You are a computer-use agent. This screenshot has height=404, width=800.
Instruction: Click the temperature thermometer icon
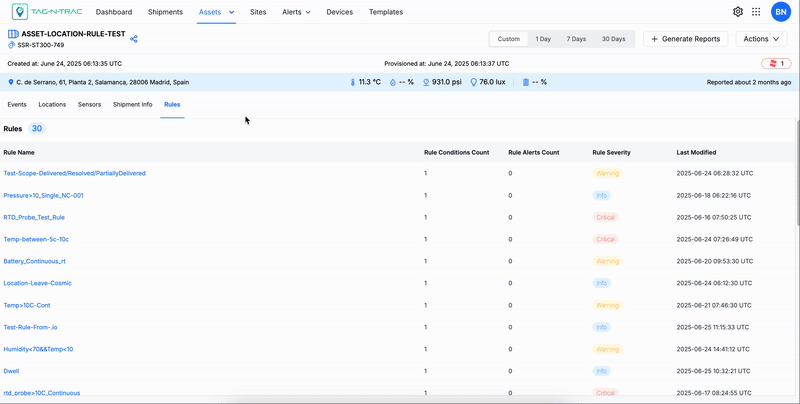click(352, 82)
